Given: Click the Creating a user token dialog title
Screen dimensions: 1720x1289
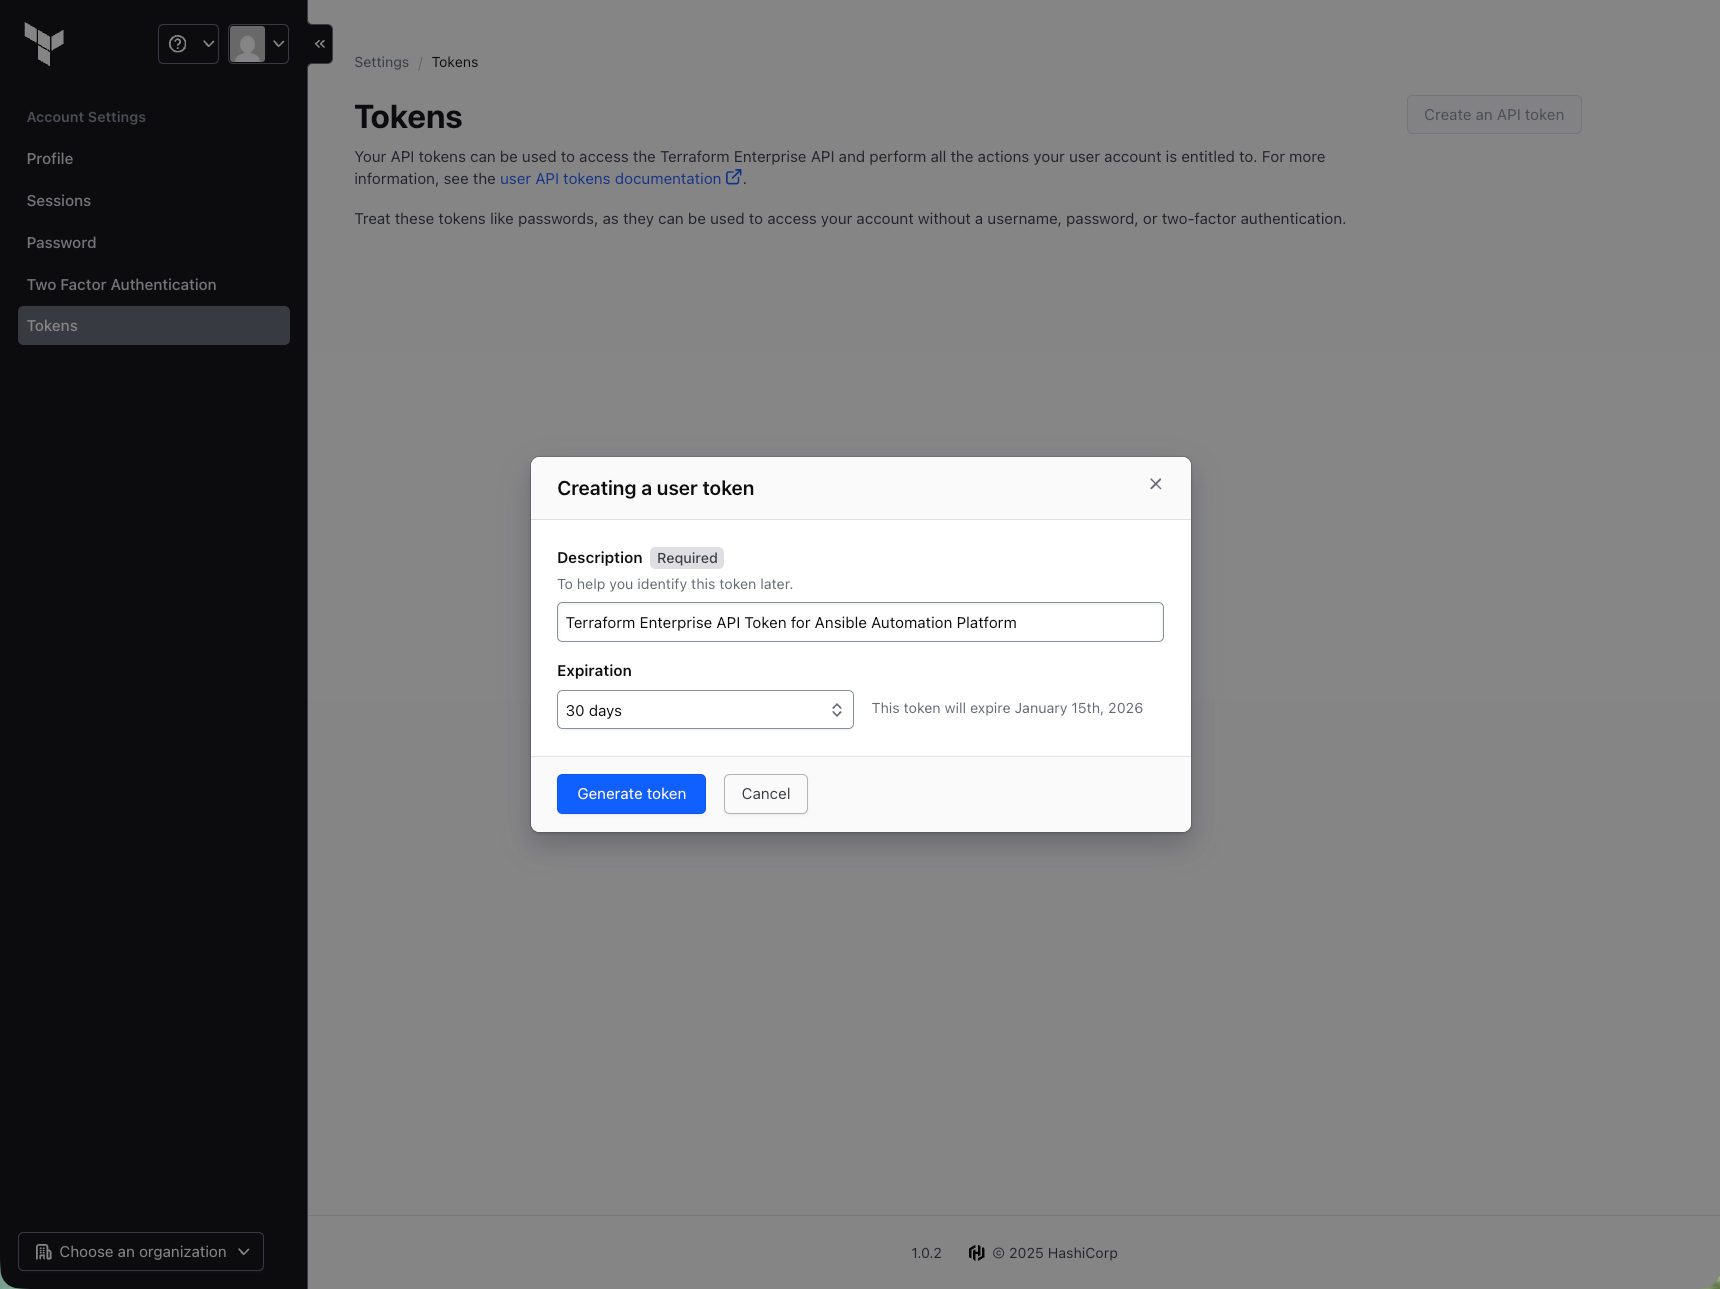Looking at the screenshot, I should (655, 488).
